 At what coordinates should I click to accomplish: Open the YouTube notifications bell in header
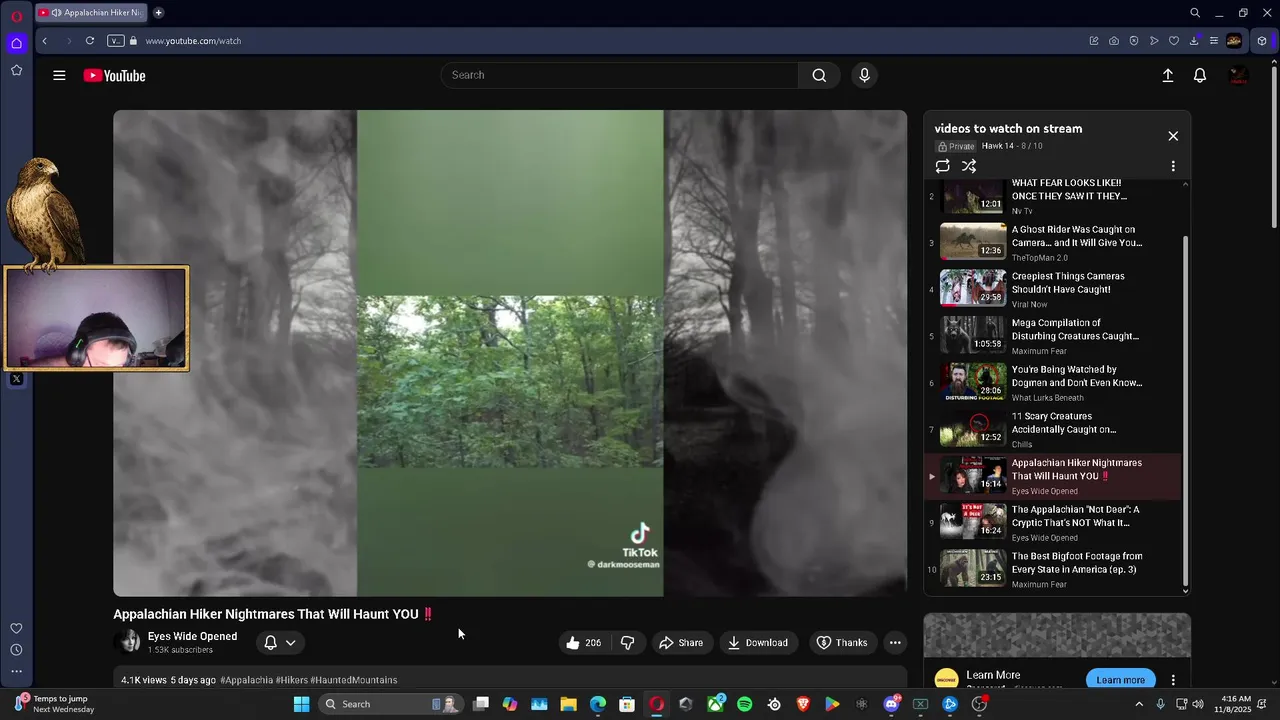pos(1200,75)
